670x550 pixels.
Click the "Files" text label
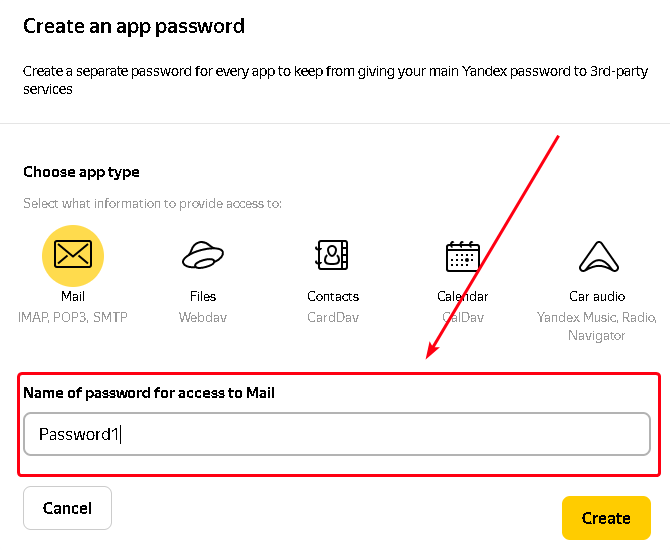(203, 296)
